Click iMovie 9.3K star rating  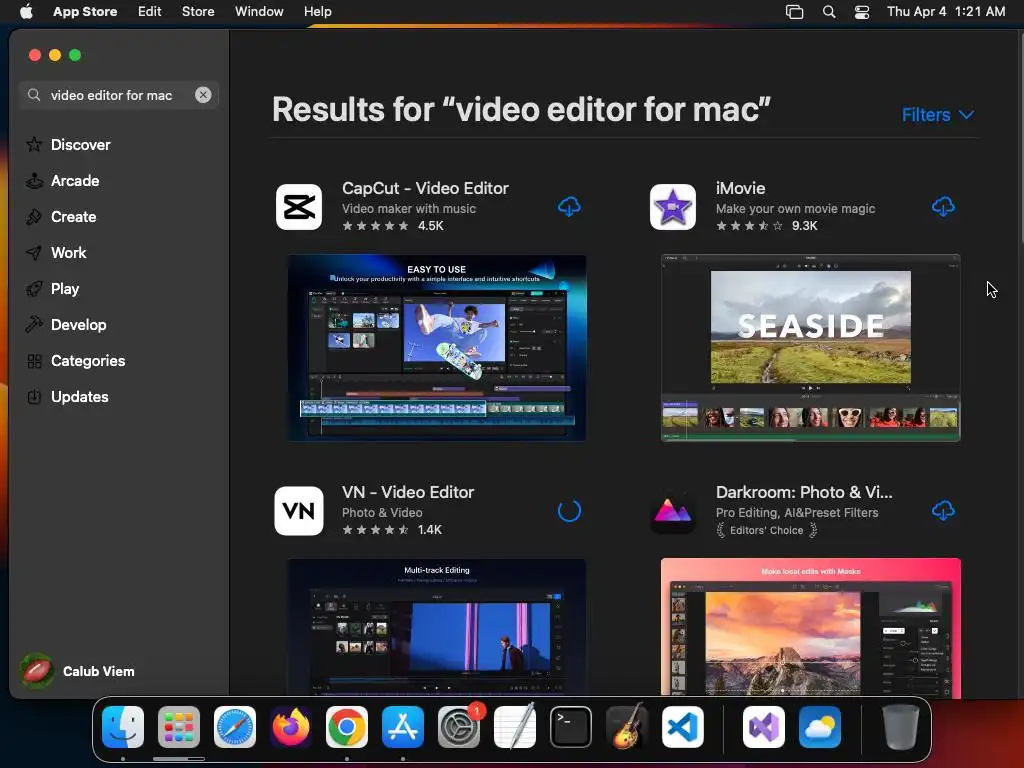pyautogui.click(x=766, y=225)
